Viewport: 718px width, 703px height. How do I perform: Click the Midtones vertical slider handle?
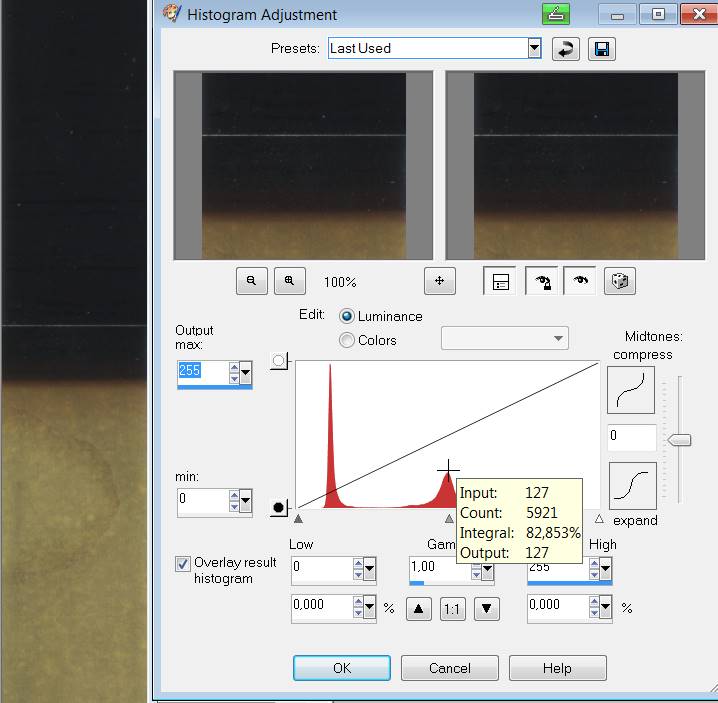pos(680,440)
